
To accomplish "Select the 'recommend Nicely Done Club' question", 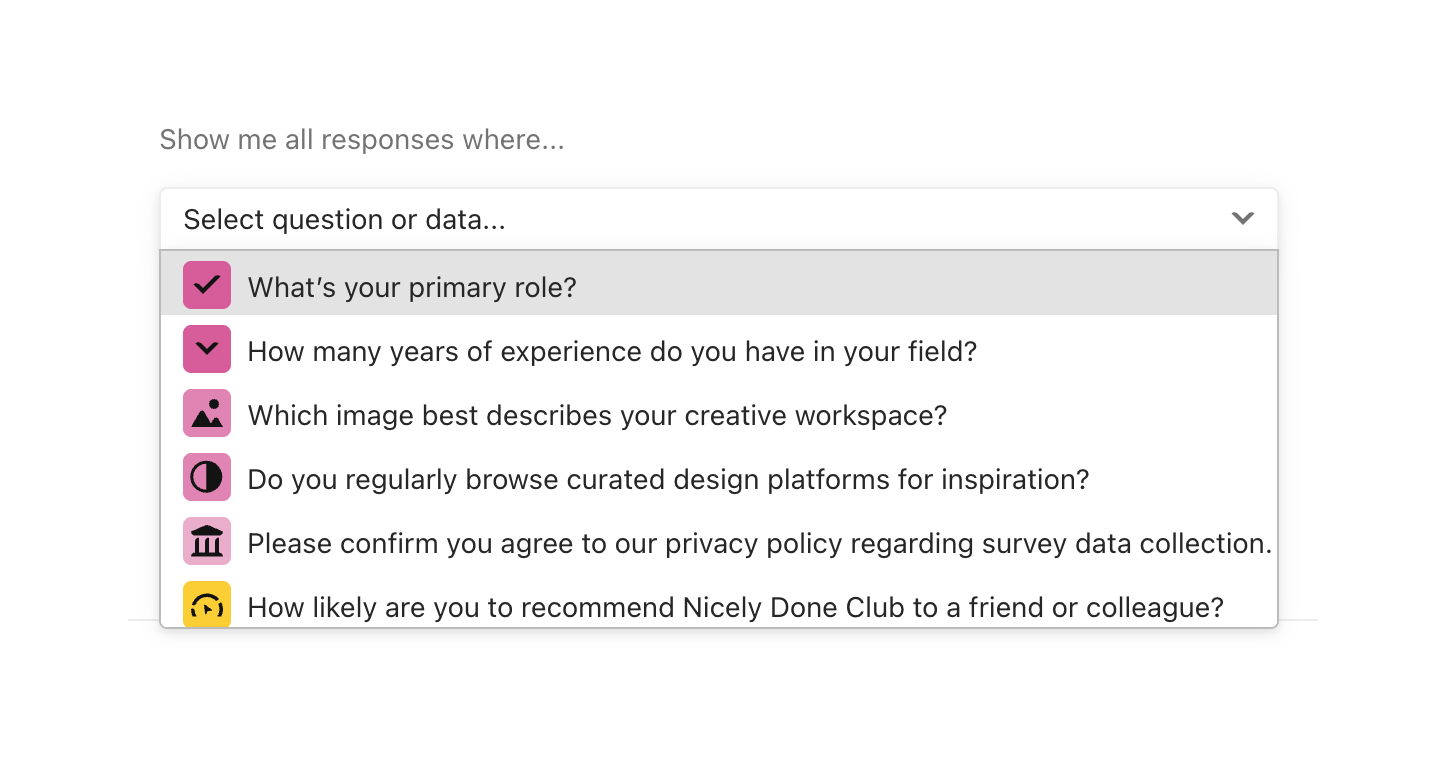I will click(x=735, y=607).
